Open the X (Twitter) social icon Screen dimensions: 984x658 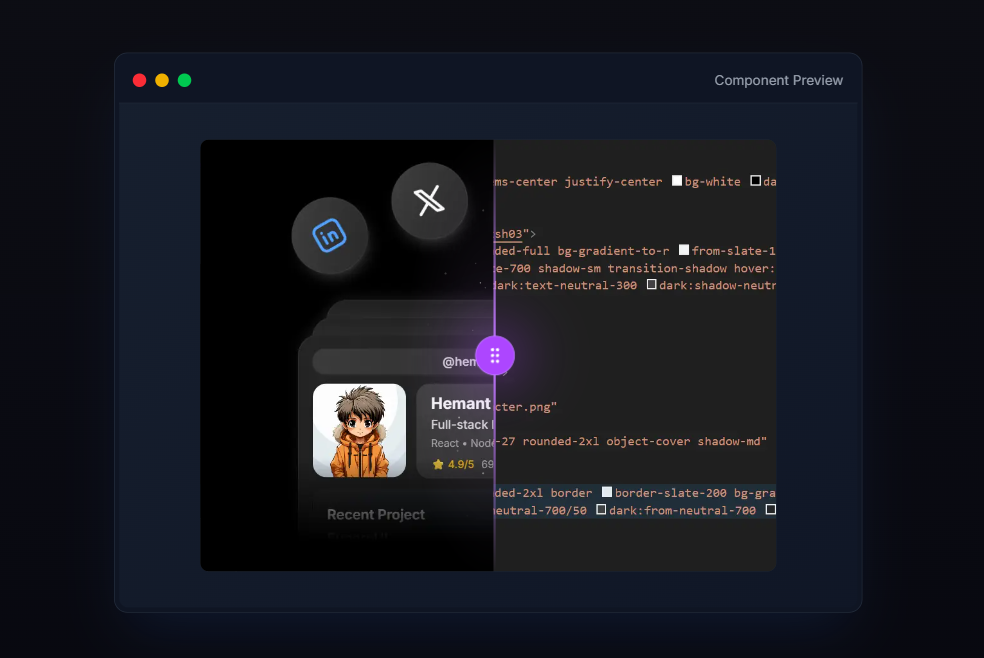429,202
